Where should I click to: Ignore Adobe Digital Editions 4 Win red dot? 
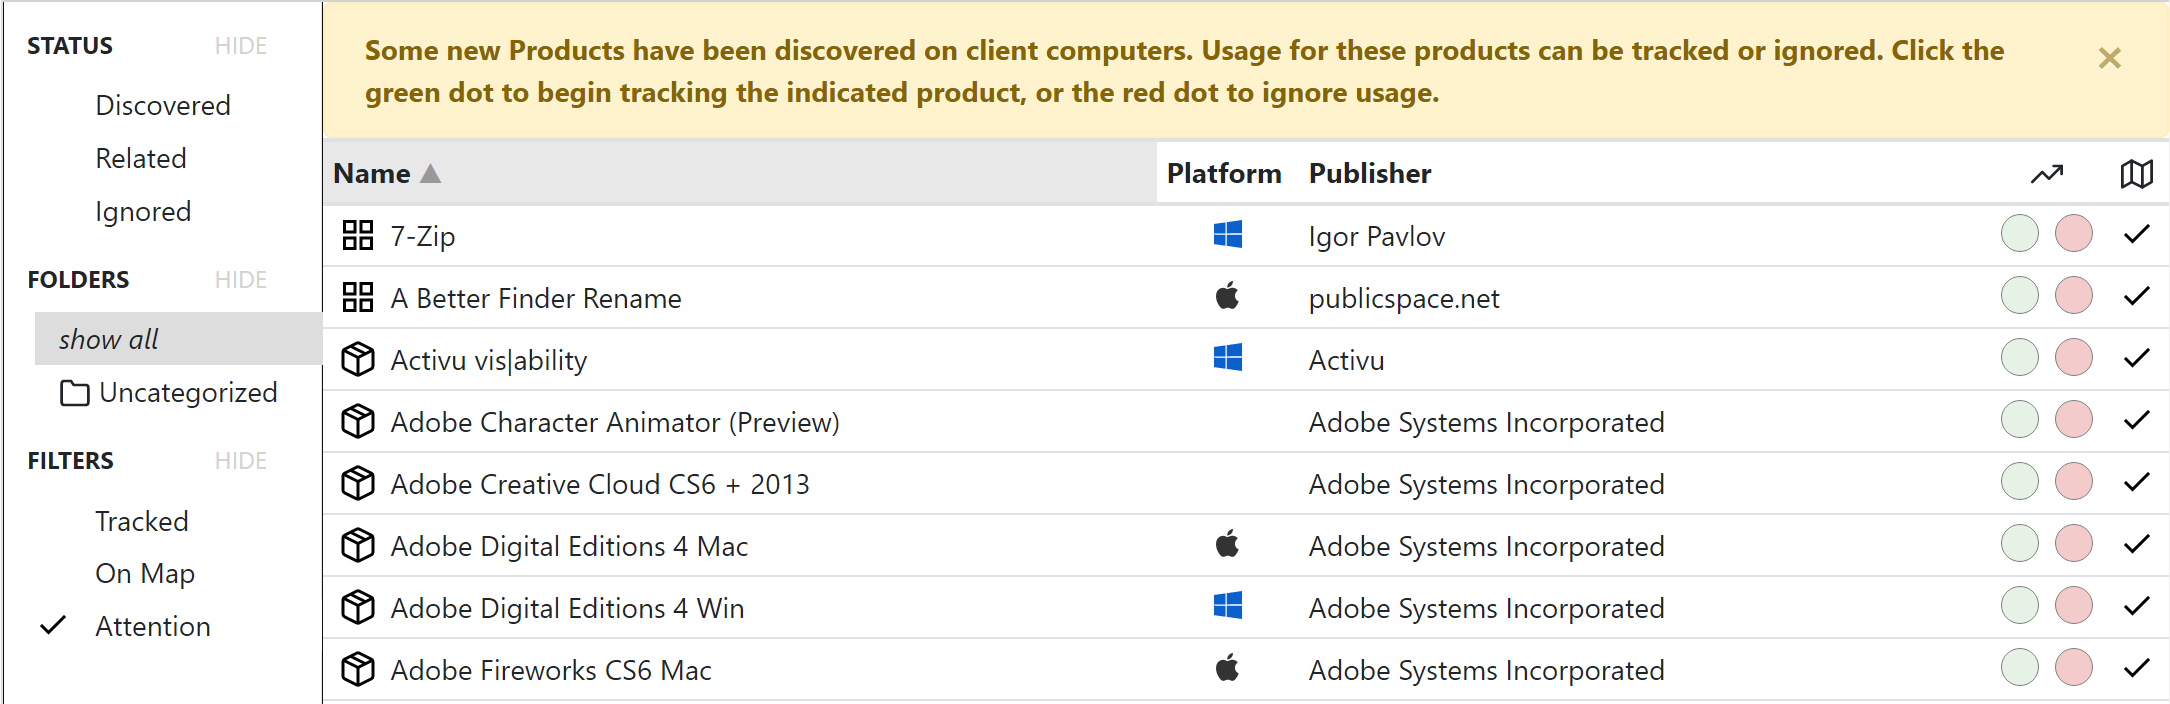tap(2074, 606)
